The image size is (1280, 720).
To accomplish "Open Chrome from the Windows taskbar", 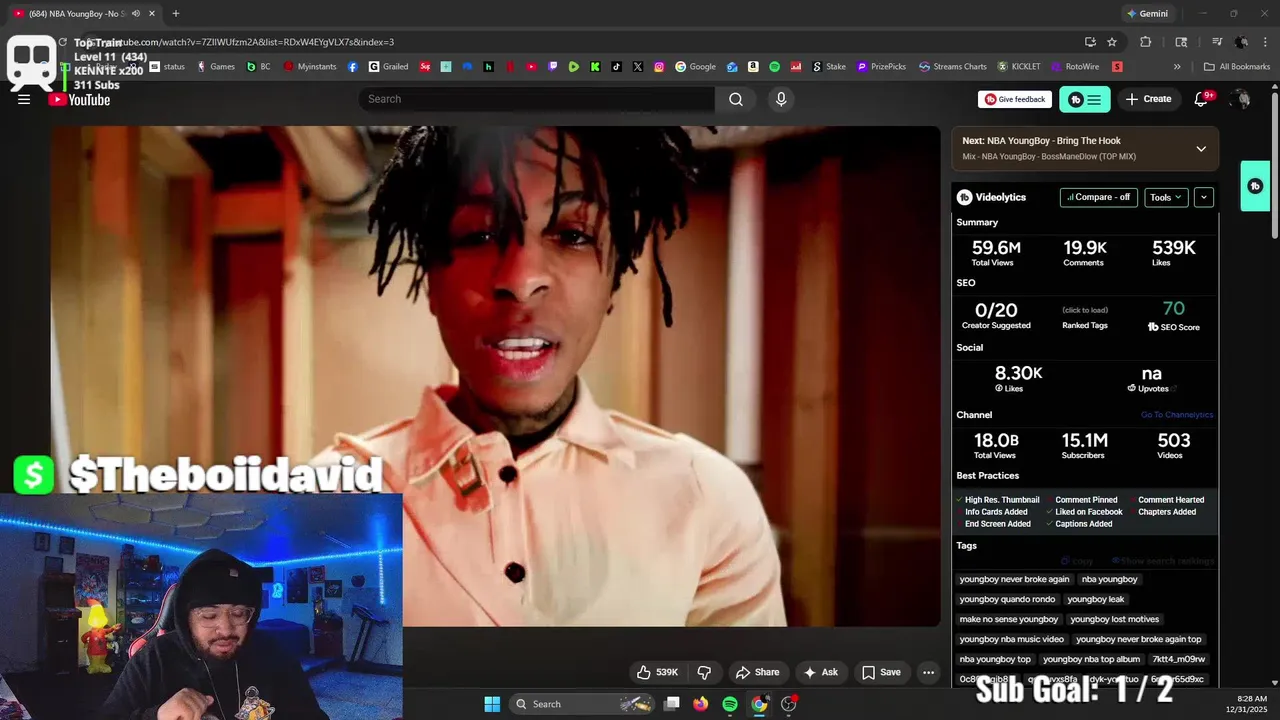I will tap(759, 704).
